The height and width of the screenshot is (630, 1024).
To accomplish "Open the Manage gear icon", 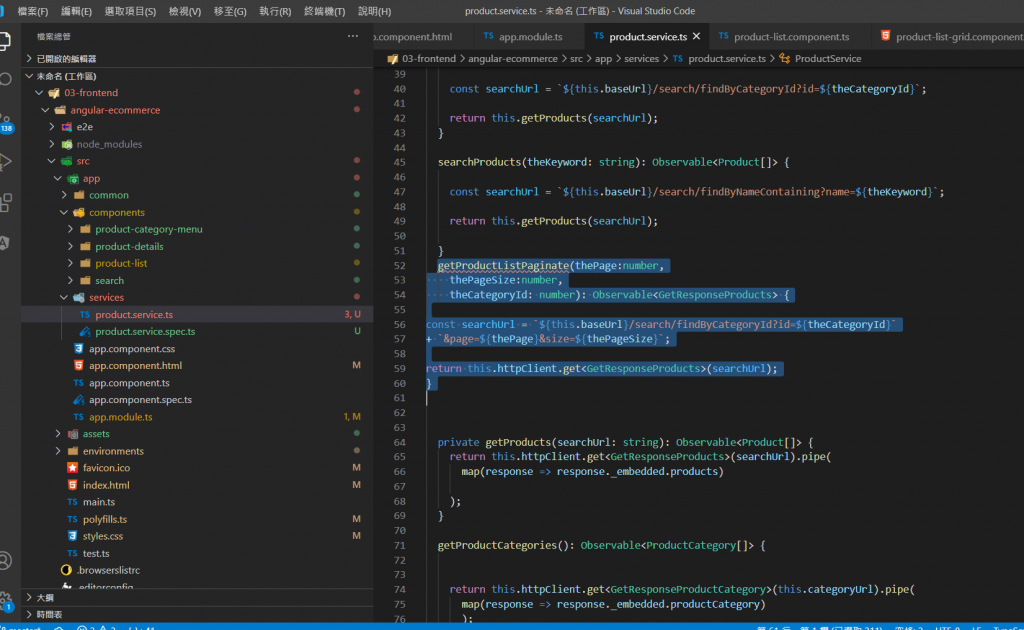I will click(7, 599).
